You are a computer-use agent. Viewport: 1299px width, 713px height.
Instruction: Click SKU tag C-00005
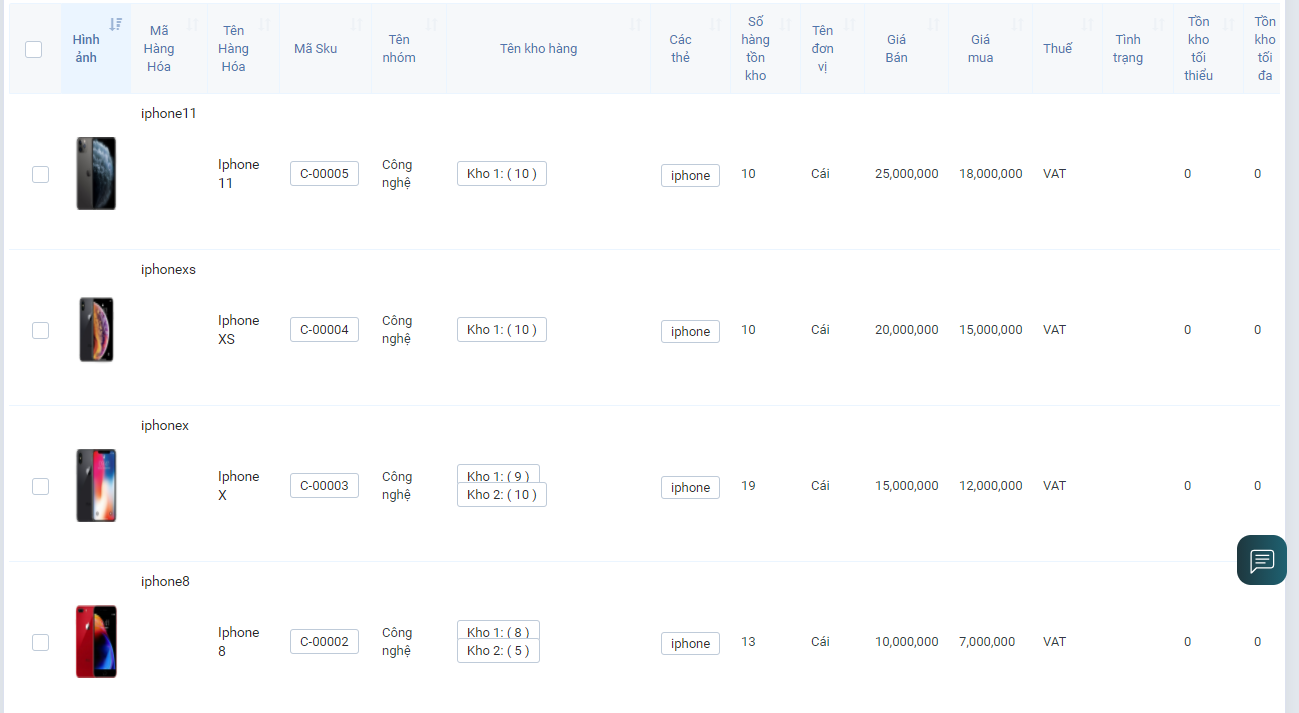coord(324,174)
